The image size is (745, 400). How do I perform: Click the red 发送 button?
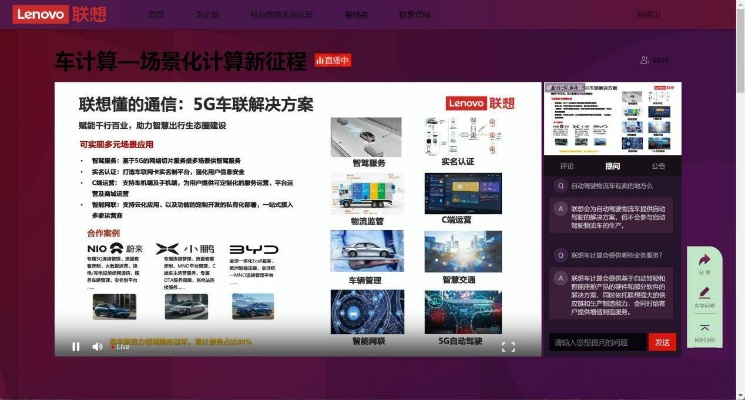pyautogui.click(x=662, y=342)
